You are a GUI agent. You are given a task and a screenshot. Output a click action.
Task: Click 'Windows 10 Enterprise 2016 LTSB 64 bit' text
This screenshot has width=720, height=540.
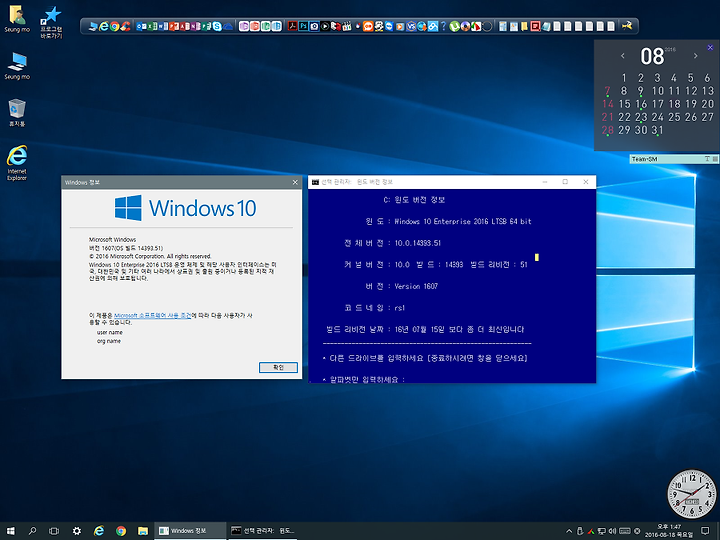(463, 221)
